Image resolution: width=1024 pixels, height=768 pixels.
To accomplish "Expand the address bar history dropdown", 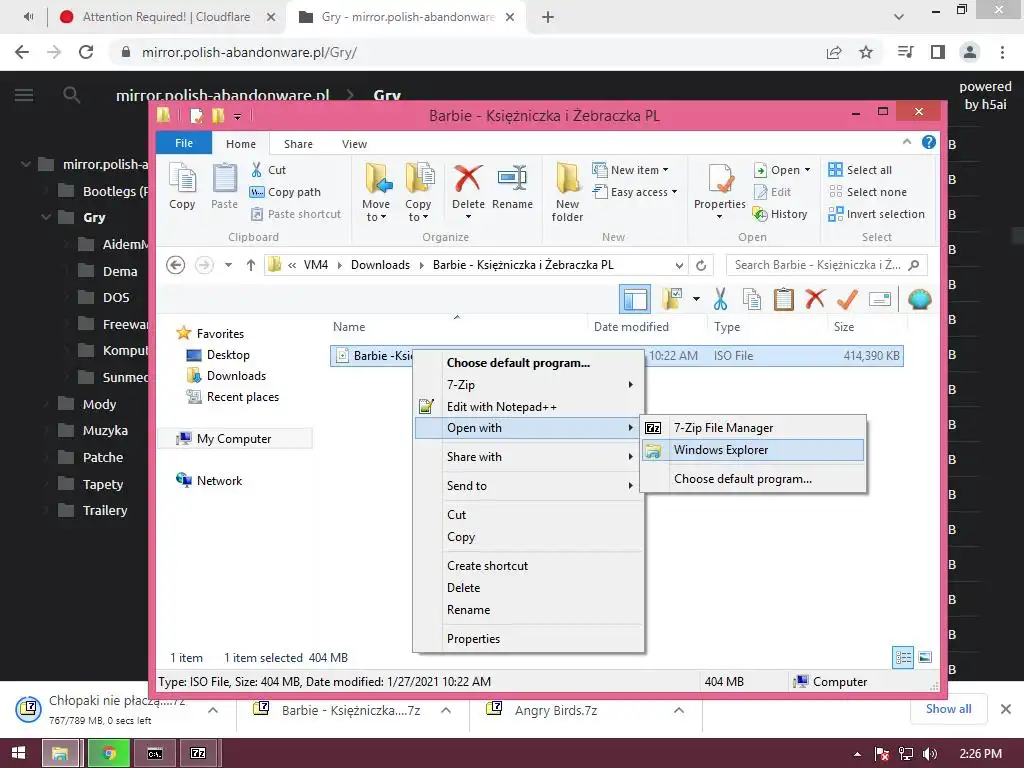I will (x=679, y=265).
